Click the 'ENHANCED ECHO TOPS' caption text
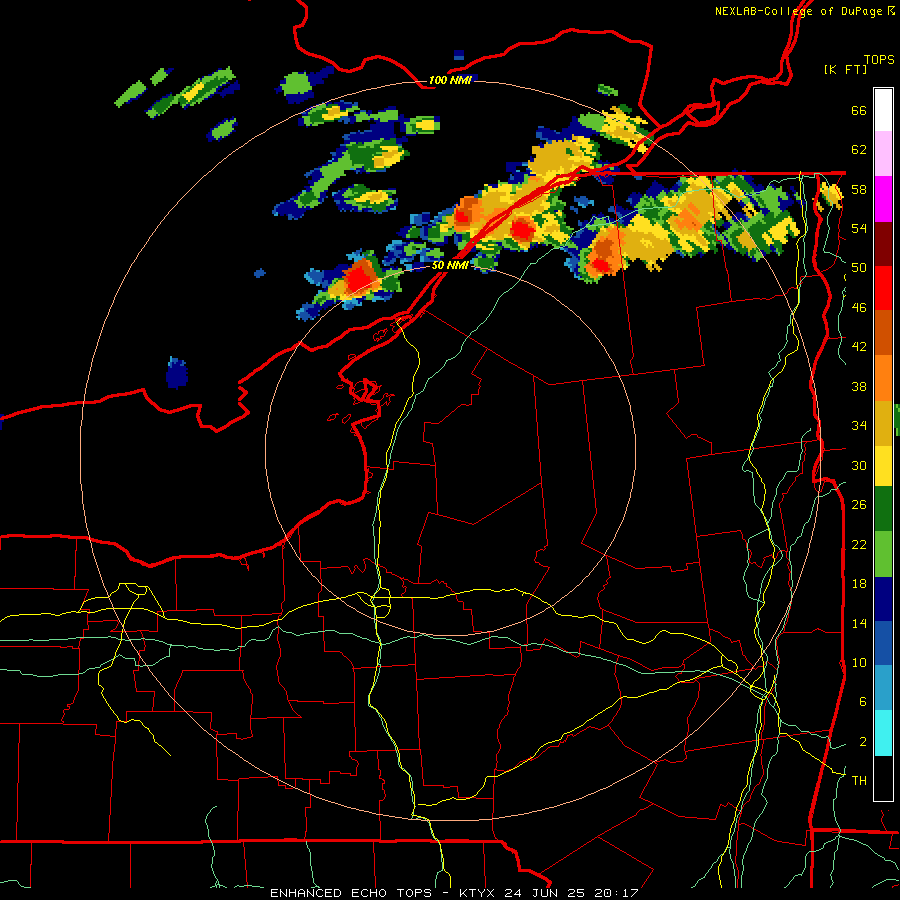Screen dimensions: 900x900 coord(351,893)
